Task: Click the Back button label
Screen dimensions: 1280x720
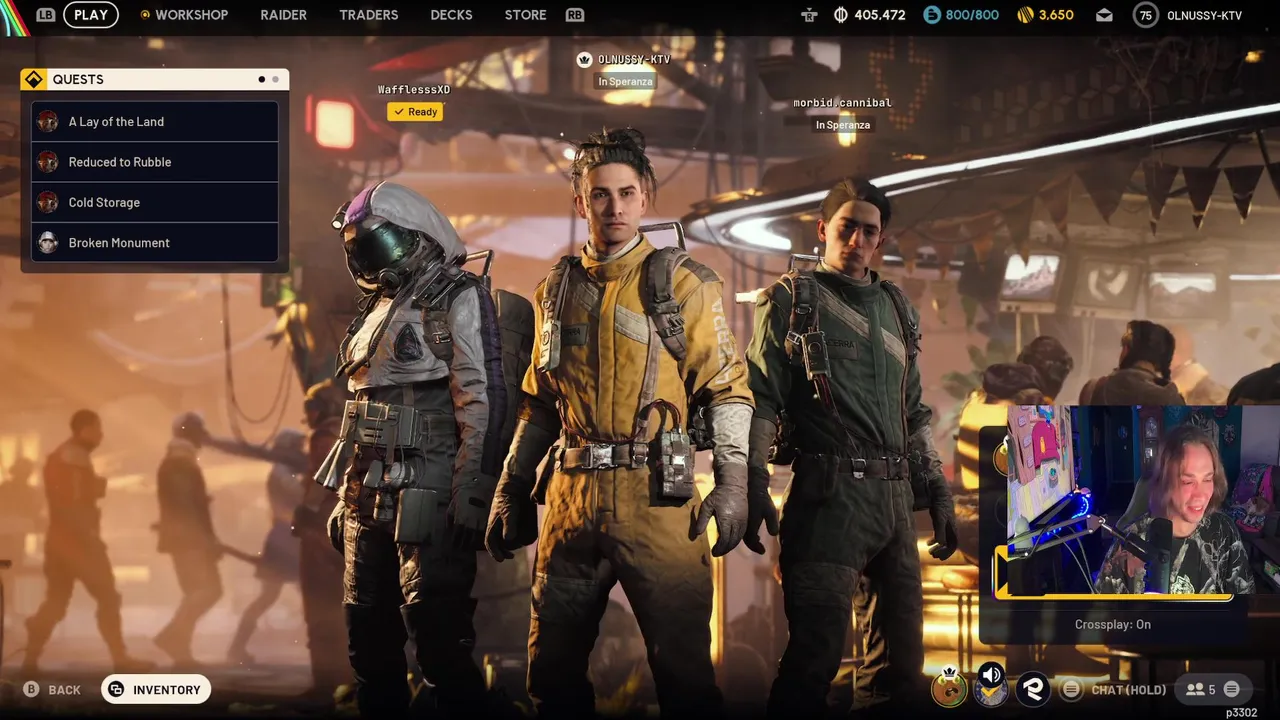Action: tap(65, 690)
